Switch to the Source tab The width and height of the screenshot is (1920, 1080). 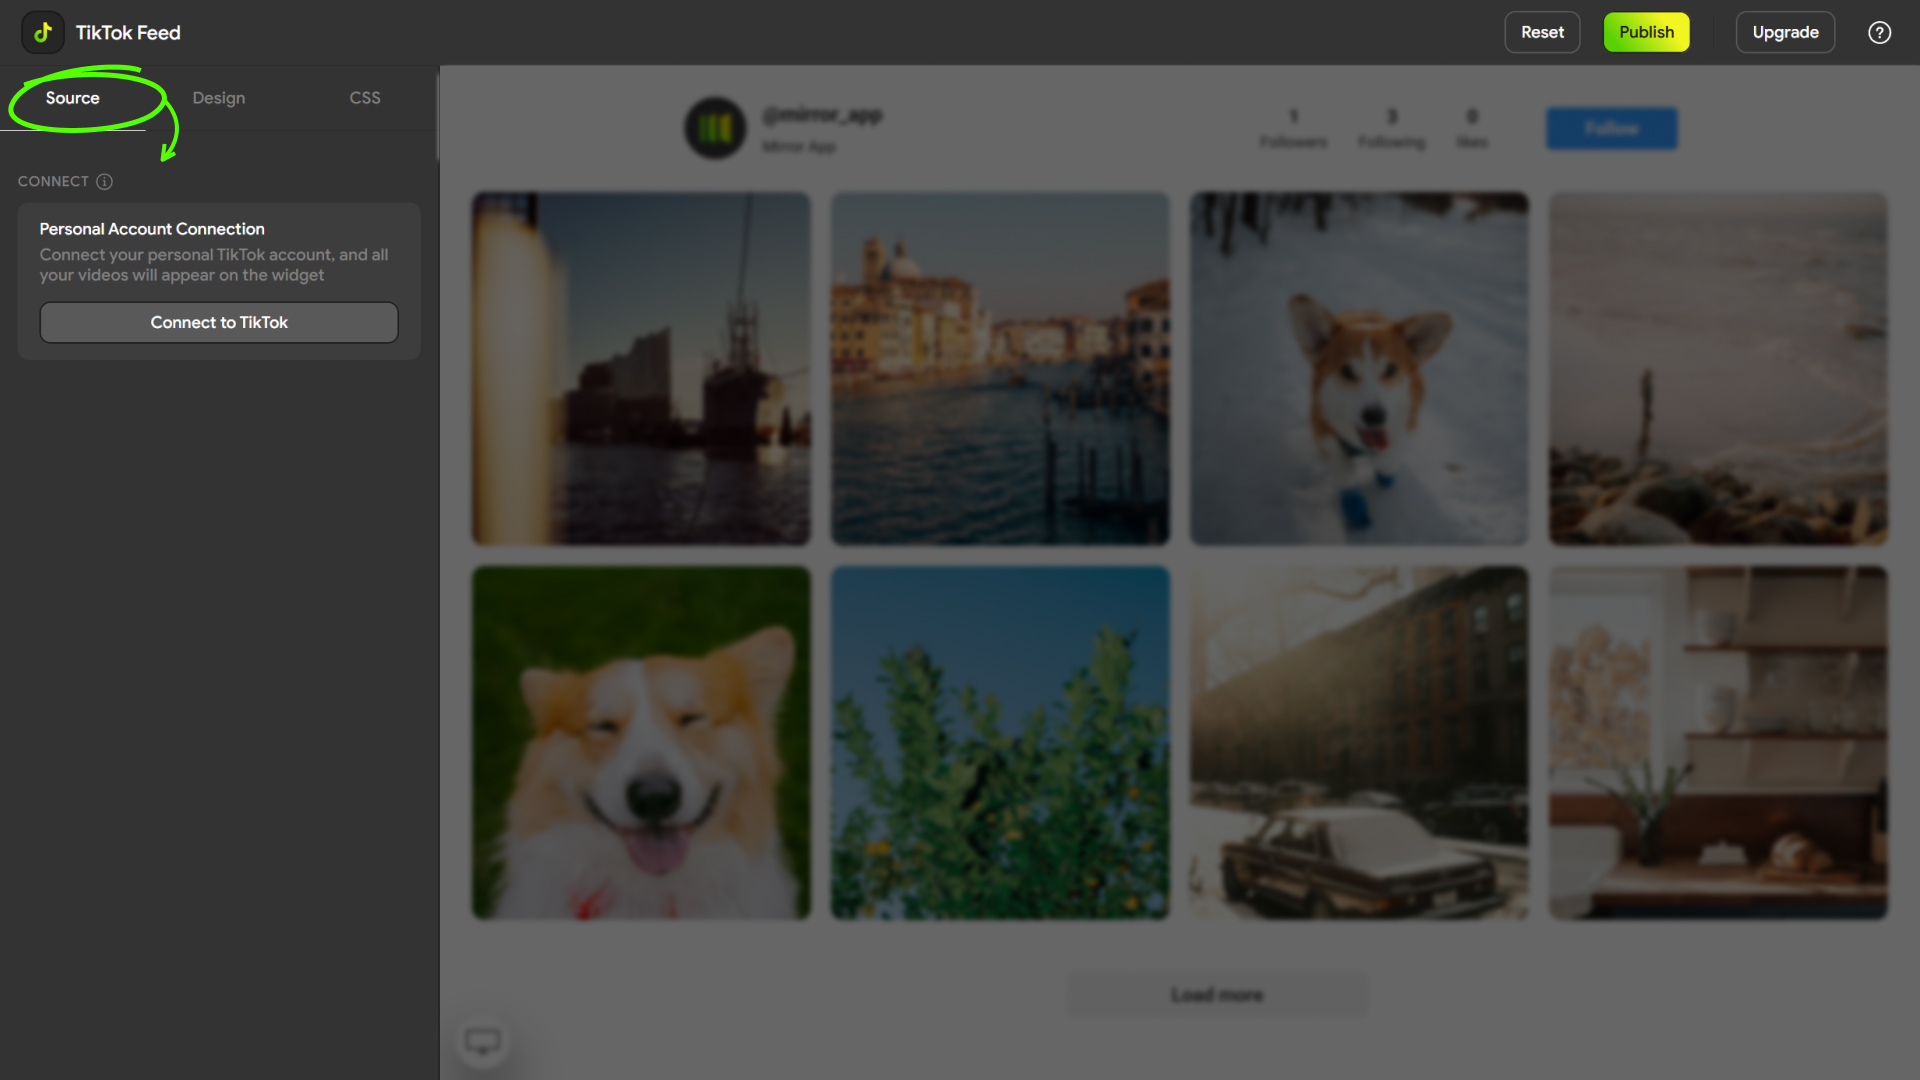tap(72, 98)
